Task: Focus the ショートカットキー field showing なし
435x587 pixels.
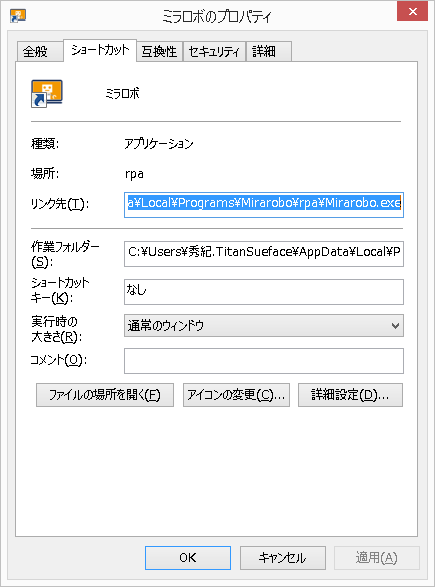Action: (x=264, y=292)
